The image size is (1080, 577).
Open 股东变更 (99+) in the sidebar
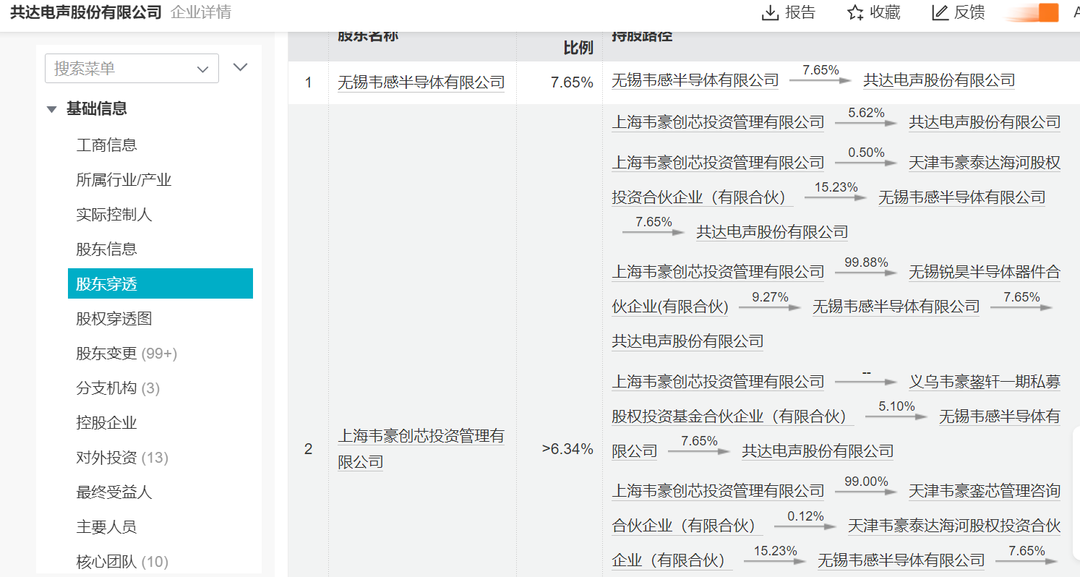(x=126, y=353)
